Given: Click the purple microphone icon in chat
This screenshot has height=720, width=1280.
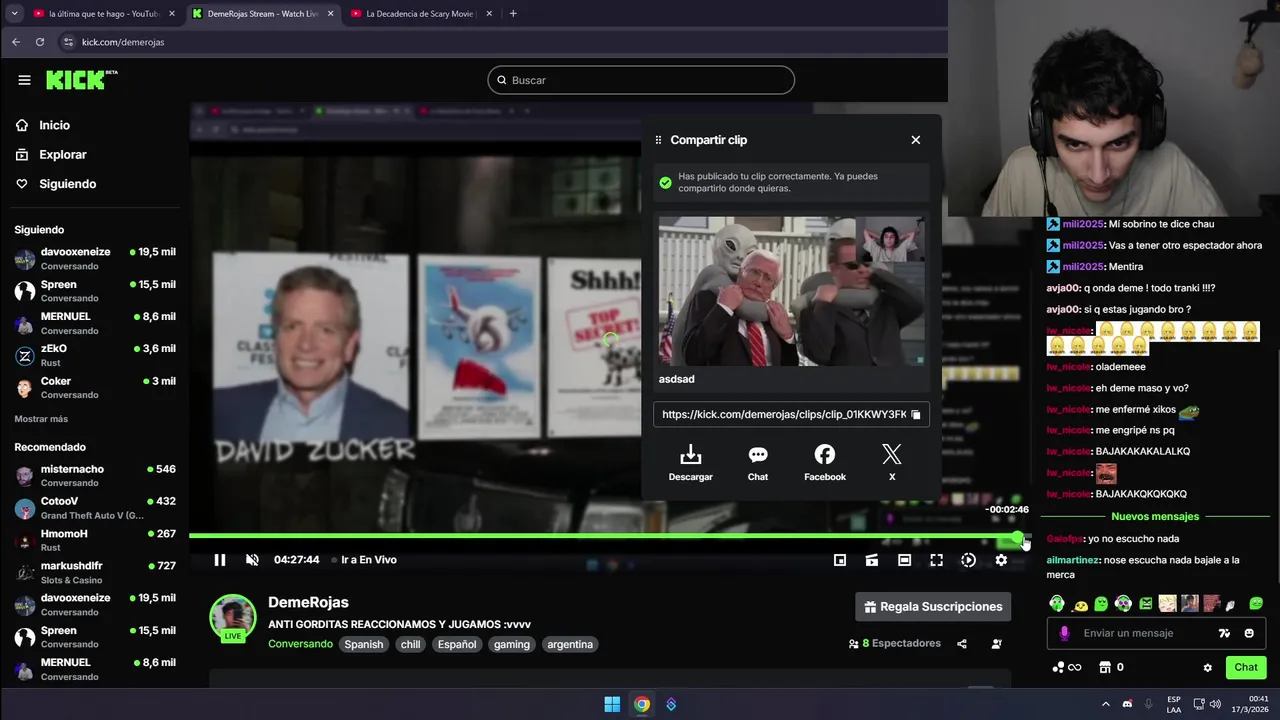Looking at the screenshot, I should coord(1064,633).
